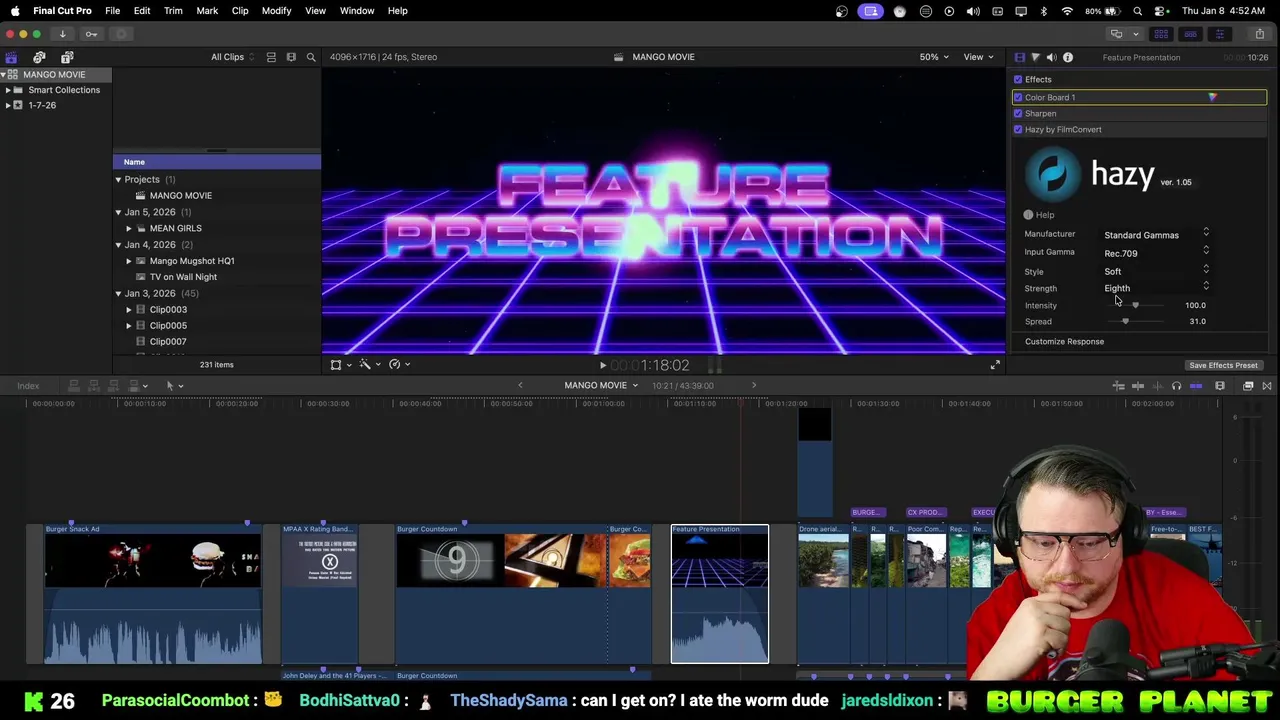Open the Manufacturer Standard Gammas dropdown
This screenshot has height=720, width=1280.
pos(1156,235)
